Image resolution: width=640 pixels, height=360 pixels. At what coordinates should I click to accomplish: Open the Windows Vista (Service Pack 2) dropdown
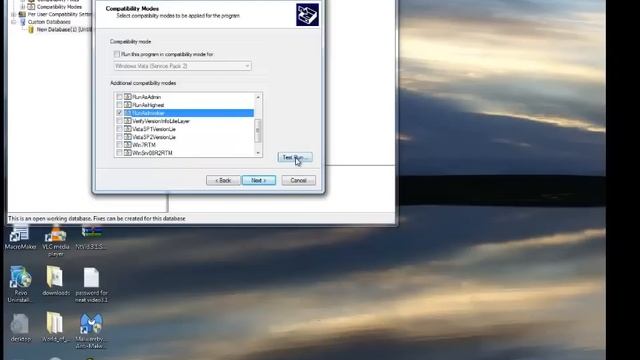point(182,66)
